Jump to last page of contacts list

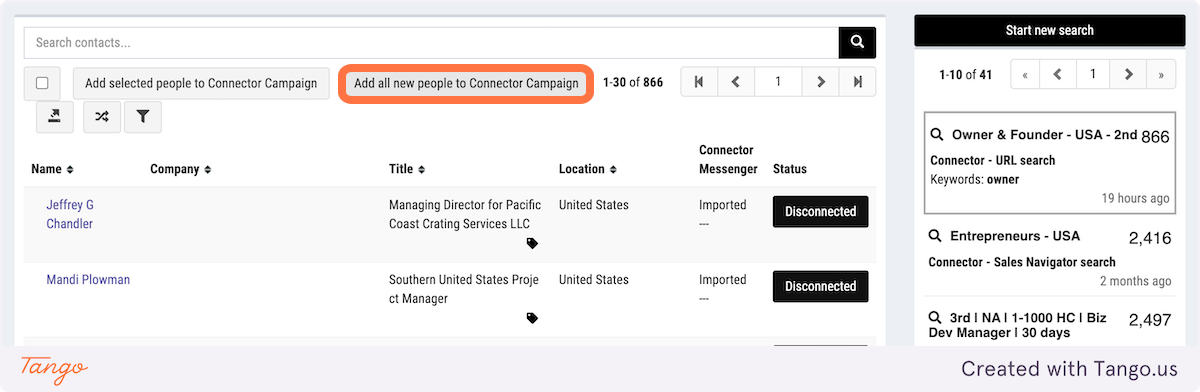pos(858,82)
